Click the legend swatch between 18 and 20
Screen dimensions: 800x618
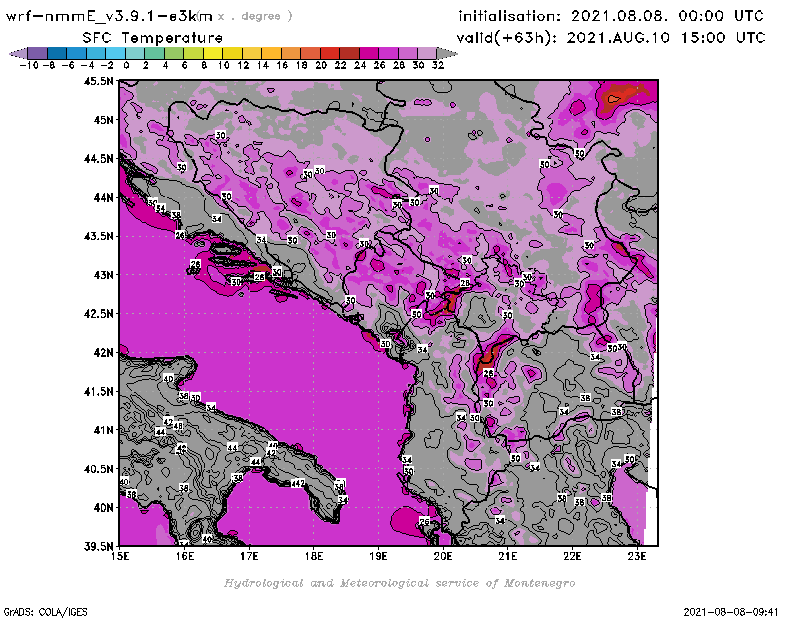310,53
